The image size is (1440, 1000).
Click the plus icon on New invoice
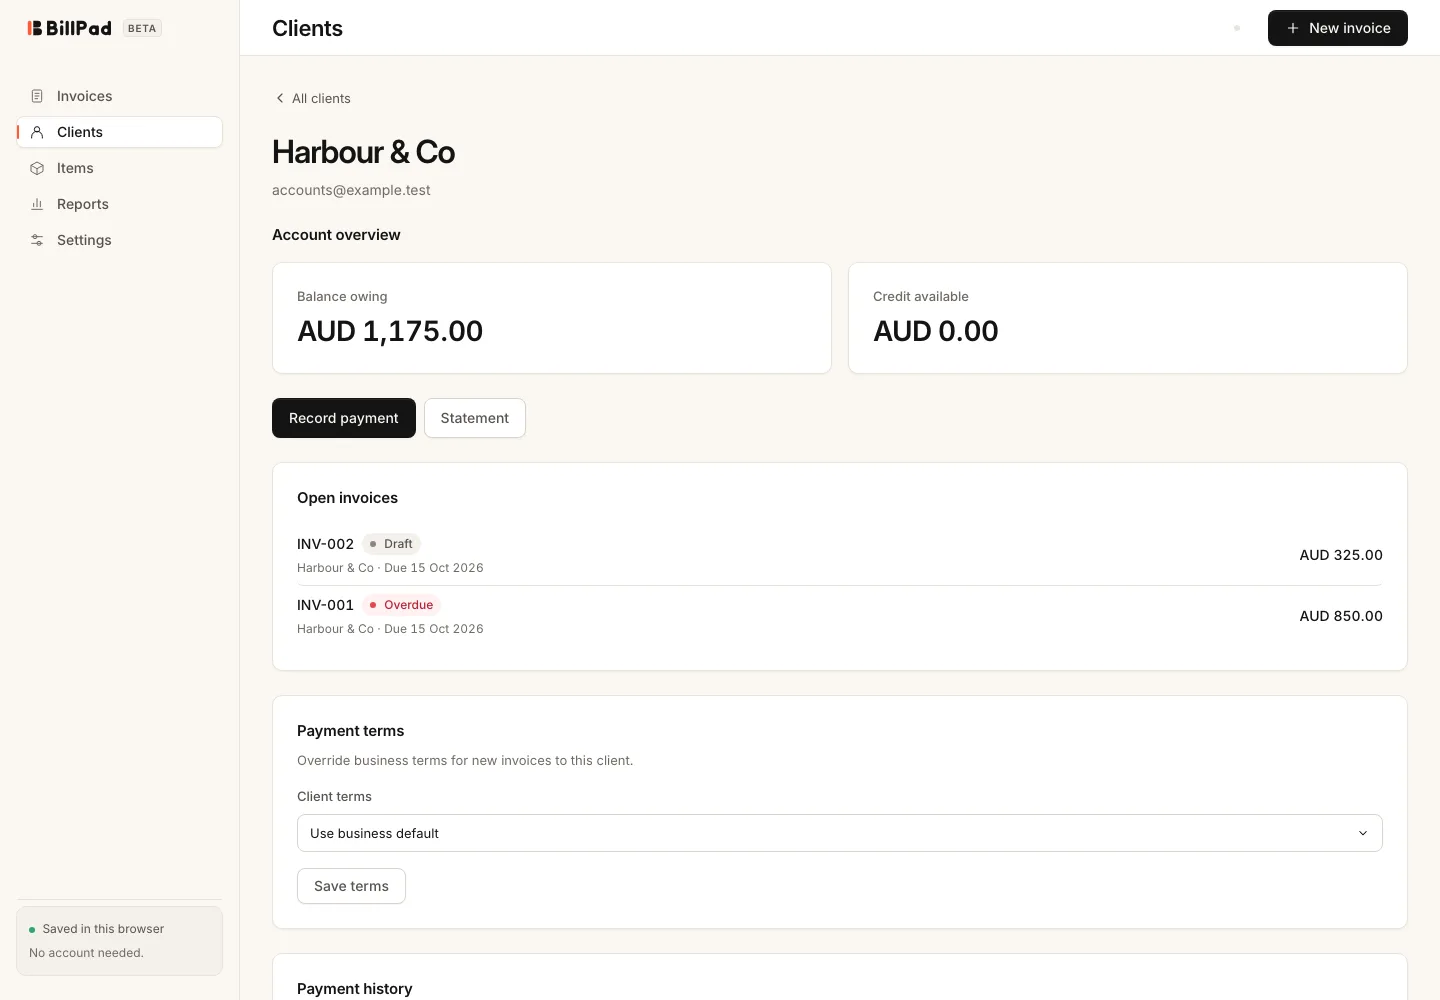[x=1293, y=28]
